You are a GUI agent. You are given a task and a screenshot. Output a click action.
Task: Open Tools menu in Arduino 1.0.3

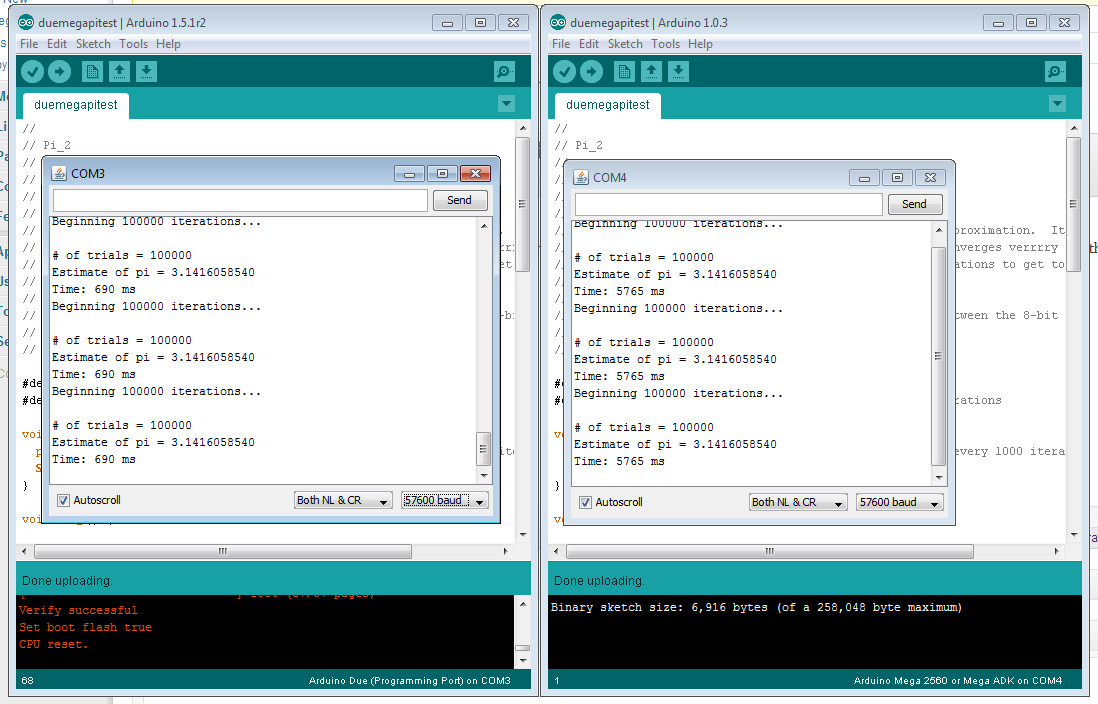coord(665,44)
